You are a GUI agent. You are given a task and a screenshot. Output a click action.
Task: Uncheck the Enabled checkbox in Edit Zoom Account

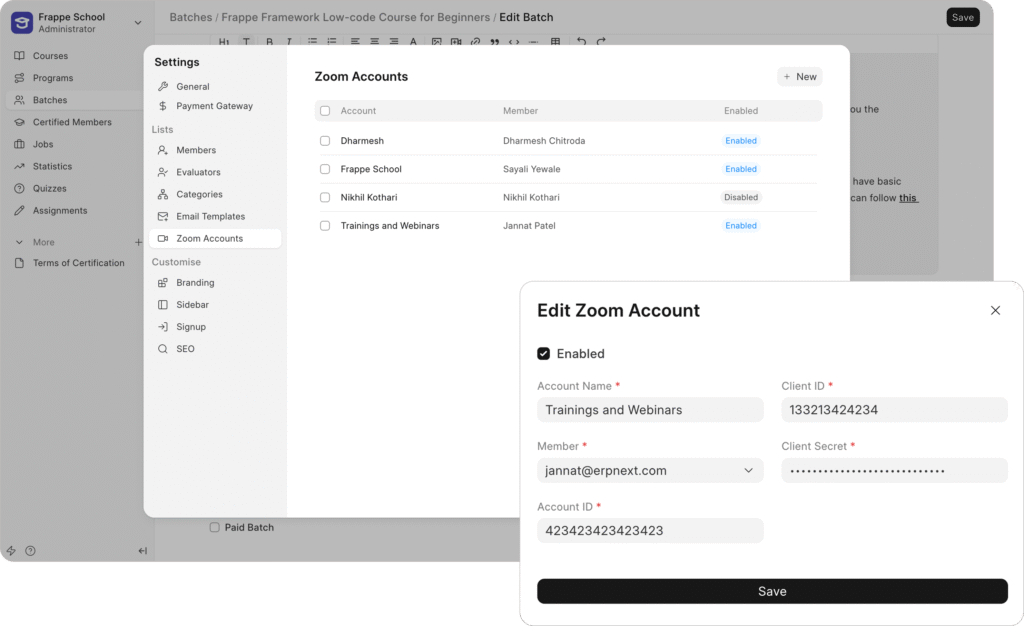pos(543,354)
